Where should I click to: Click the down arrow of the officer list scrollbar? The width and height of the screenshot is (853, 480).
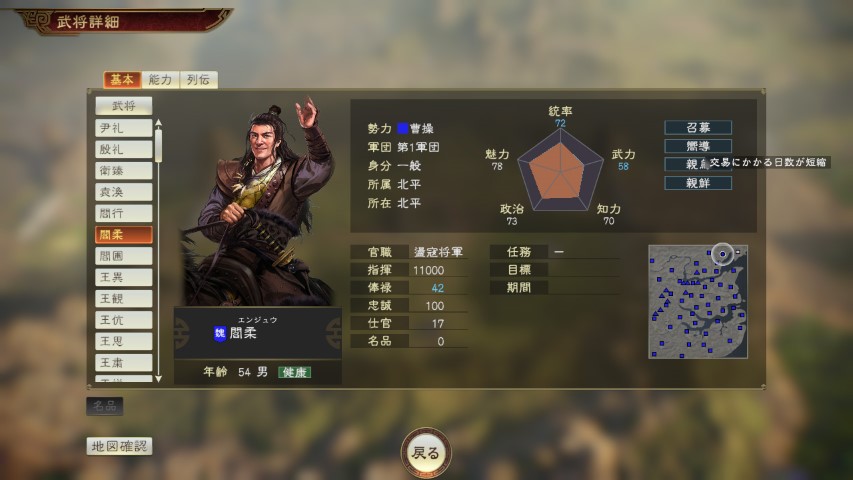[158, 378]
